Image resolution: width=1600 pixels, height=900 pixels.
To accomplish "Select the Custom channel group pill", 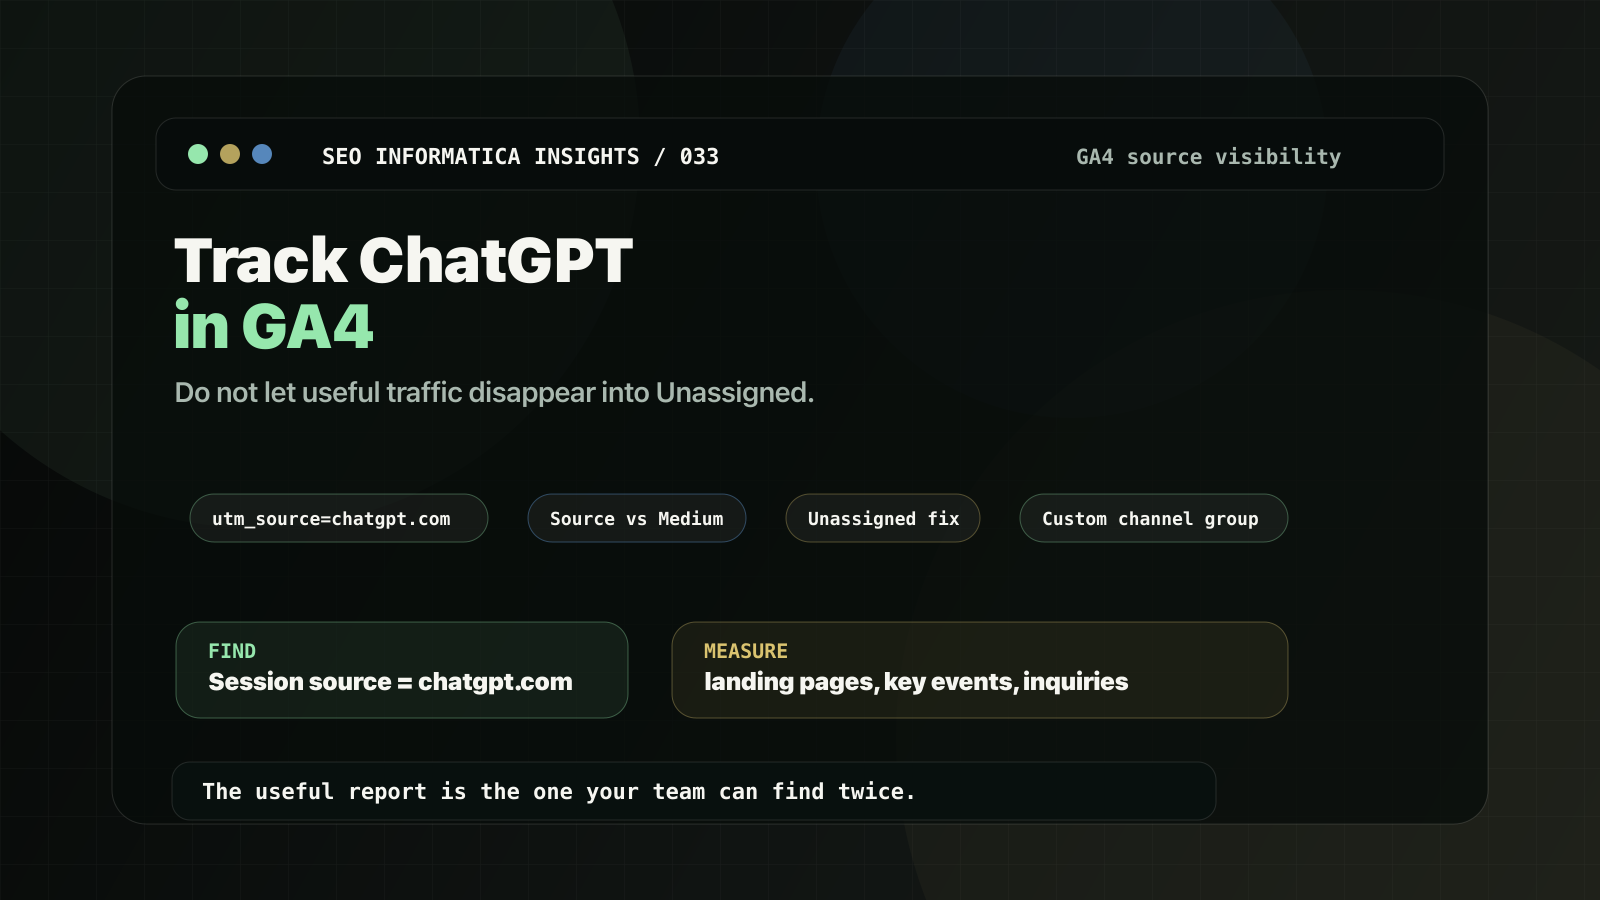I will click(x=1154, y=518).
